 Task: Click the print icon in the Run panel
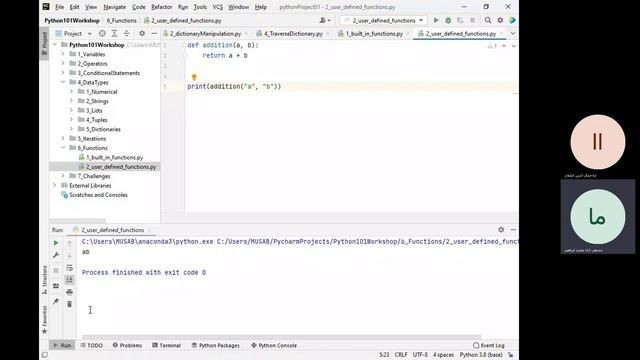(x=69, y=292)
